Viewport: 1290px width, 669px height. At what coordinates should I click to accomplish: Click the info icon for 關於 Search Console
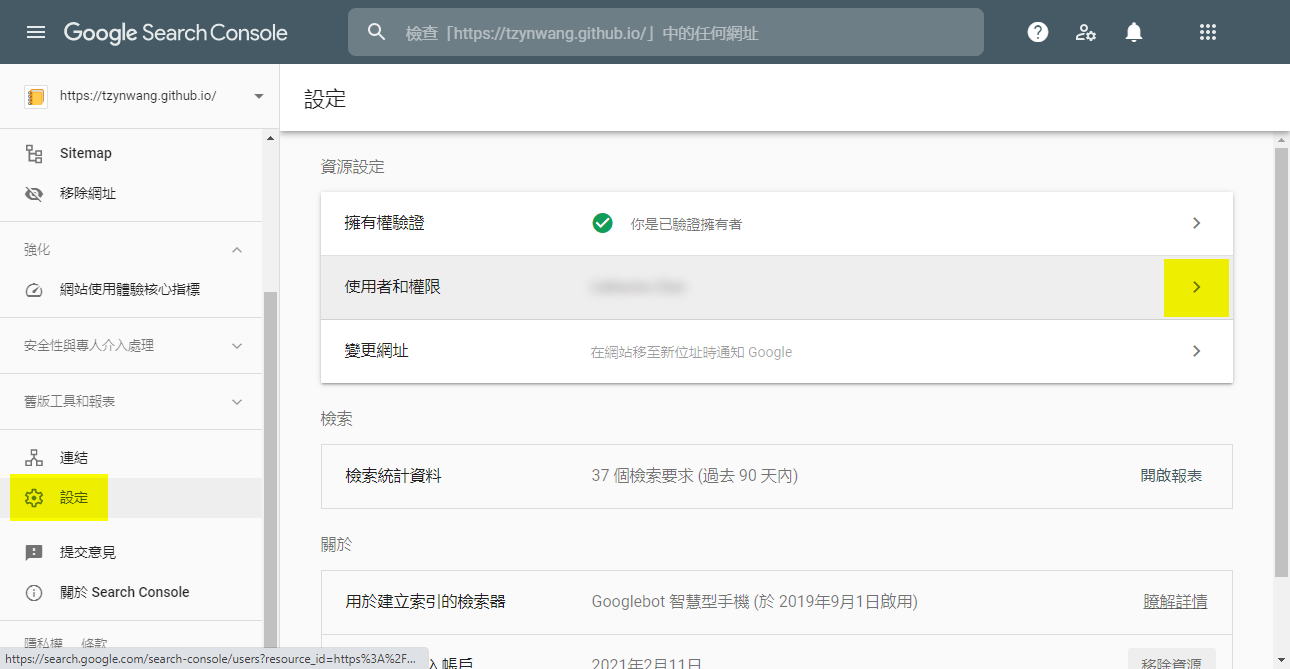(x=34, y=592)
